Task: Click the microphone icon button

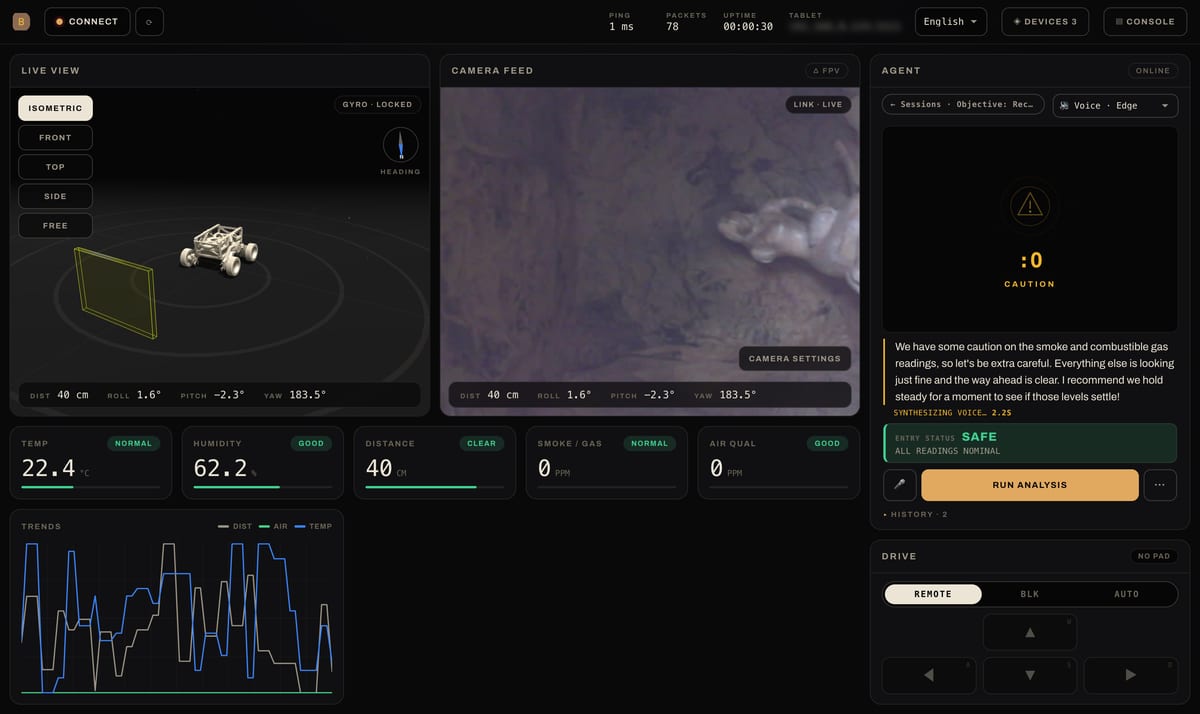Action: click(899, 485)
